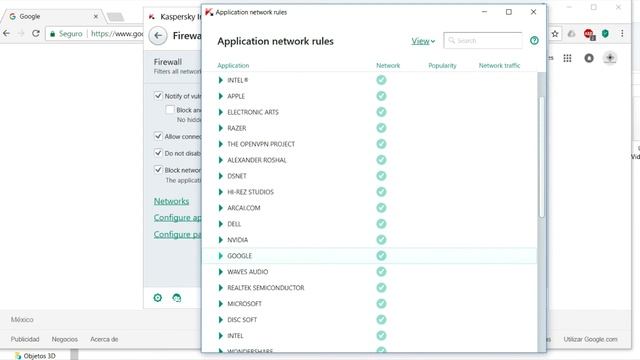640x360 pixels.
Task: Click the network status icon for MICROSOFT
Action: coord(381,303)
